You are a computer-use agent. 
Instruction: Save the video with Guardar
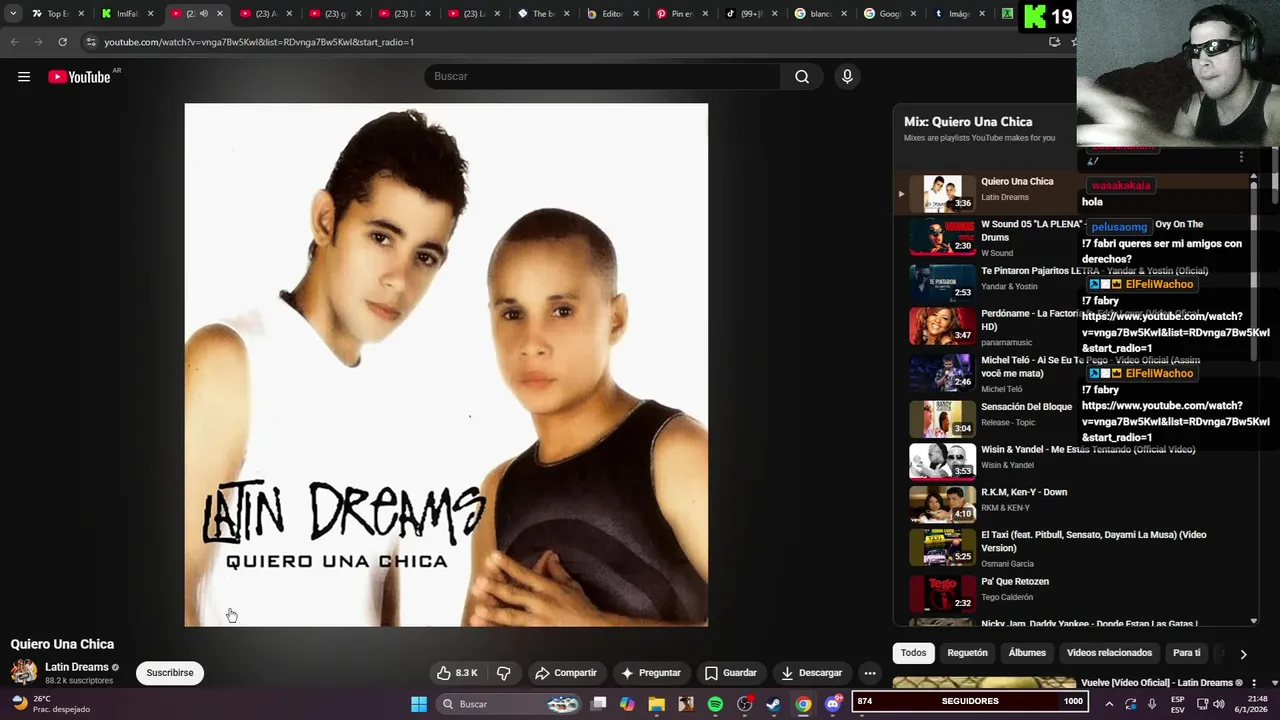[x=731, y=673]
